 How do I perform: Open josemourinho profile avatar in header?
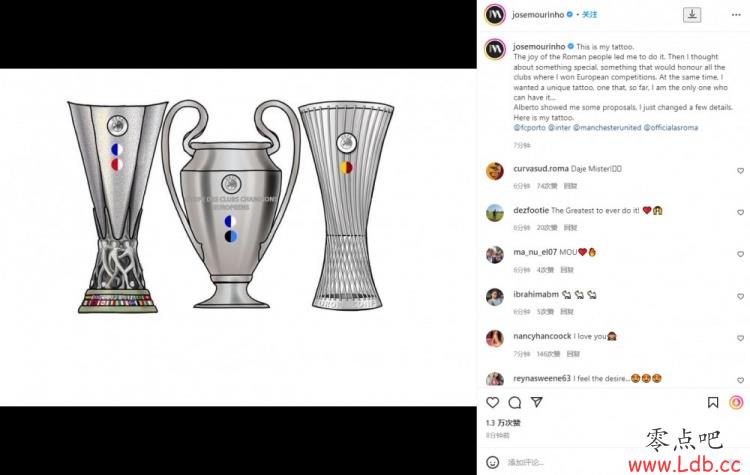click(495, 14)
